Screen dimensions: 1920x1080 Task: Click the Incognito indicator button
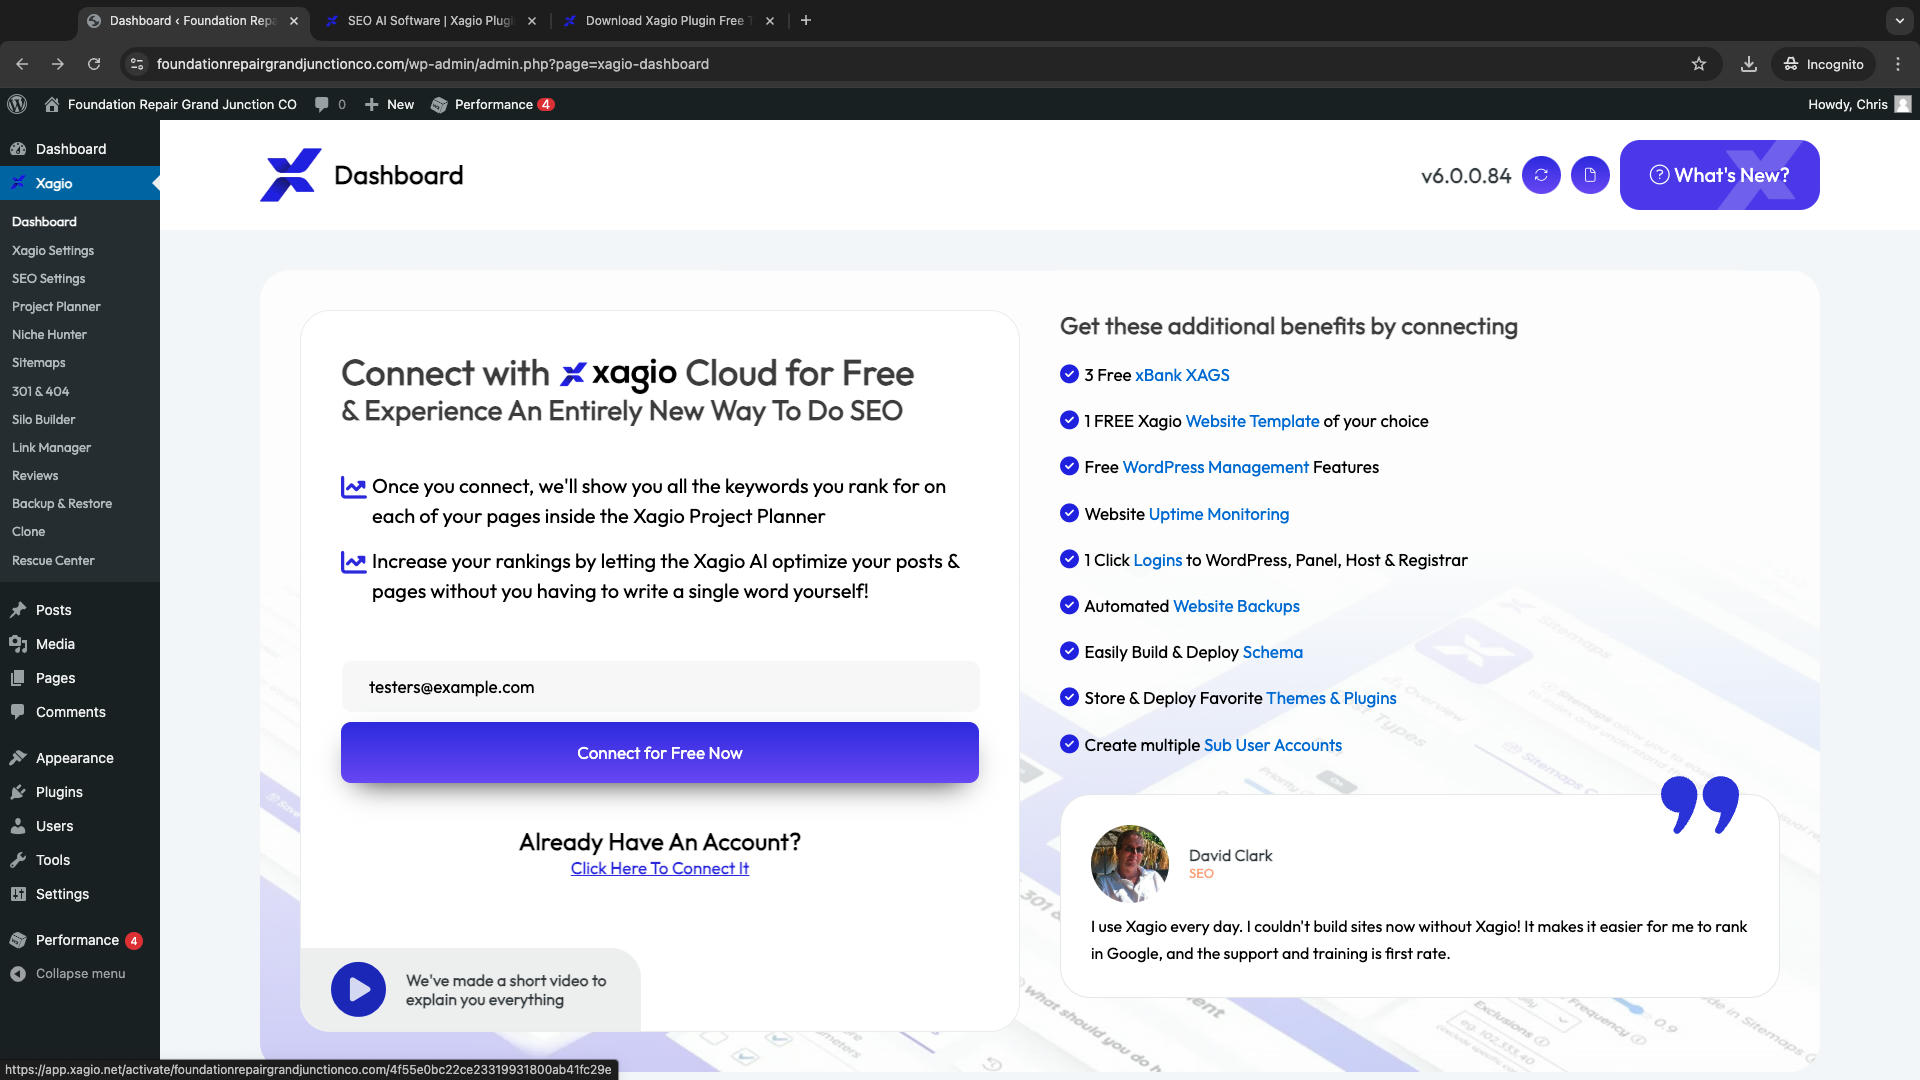click(x=1824, y=64)
